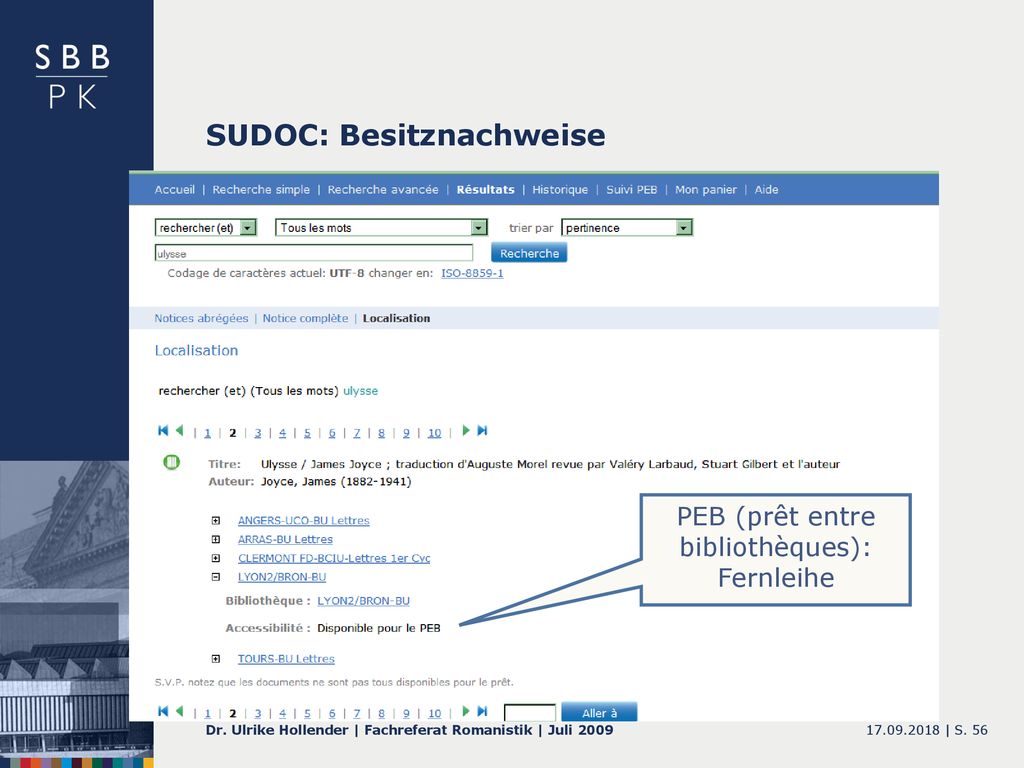Jump to first page in upper pager
Screen dimensions: 1024x768
click(x=163, y=430)
